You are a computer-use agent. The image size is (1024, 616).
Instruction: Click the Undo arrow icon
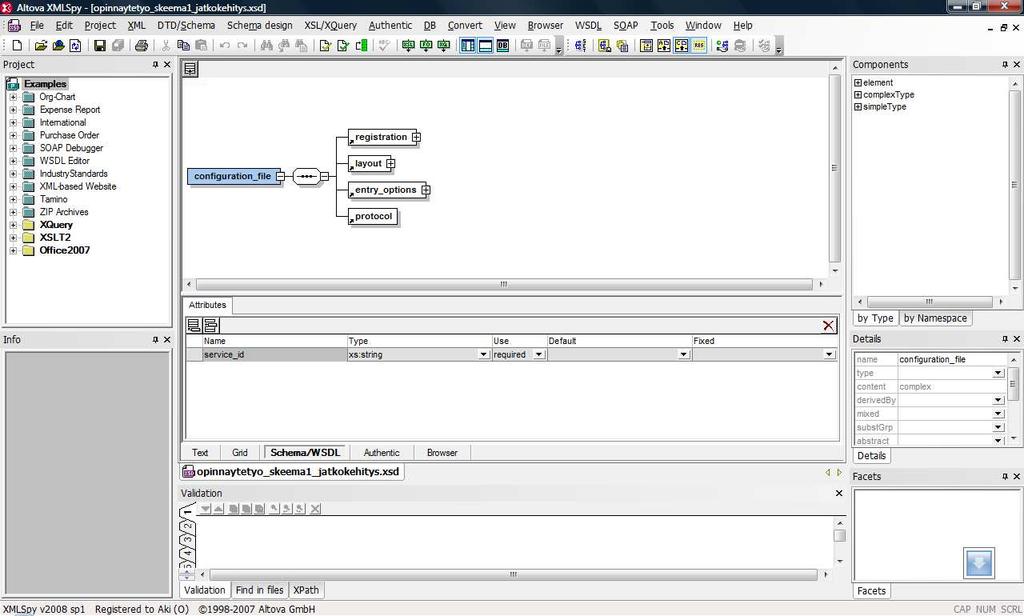[x=225, y=46]
